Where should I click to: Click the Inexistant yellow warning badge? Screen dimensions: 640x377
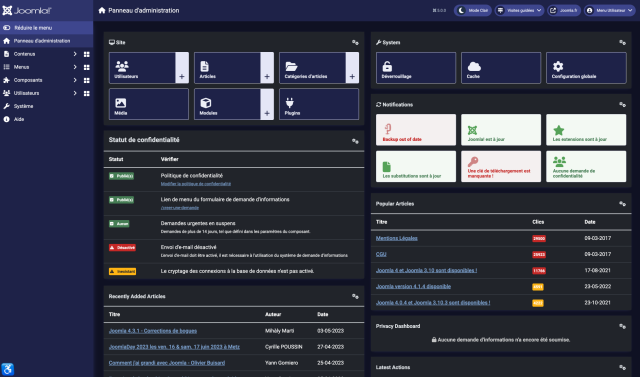tap(122, 271)
